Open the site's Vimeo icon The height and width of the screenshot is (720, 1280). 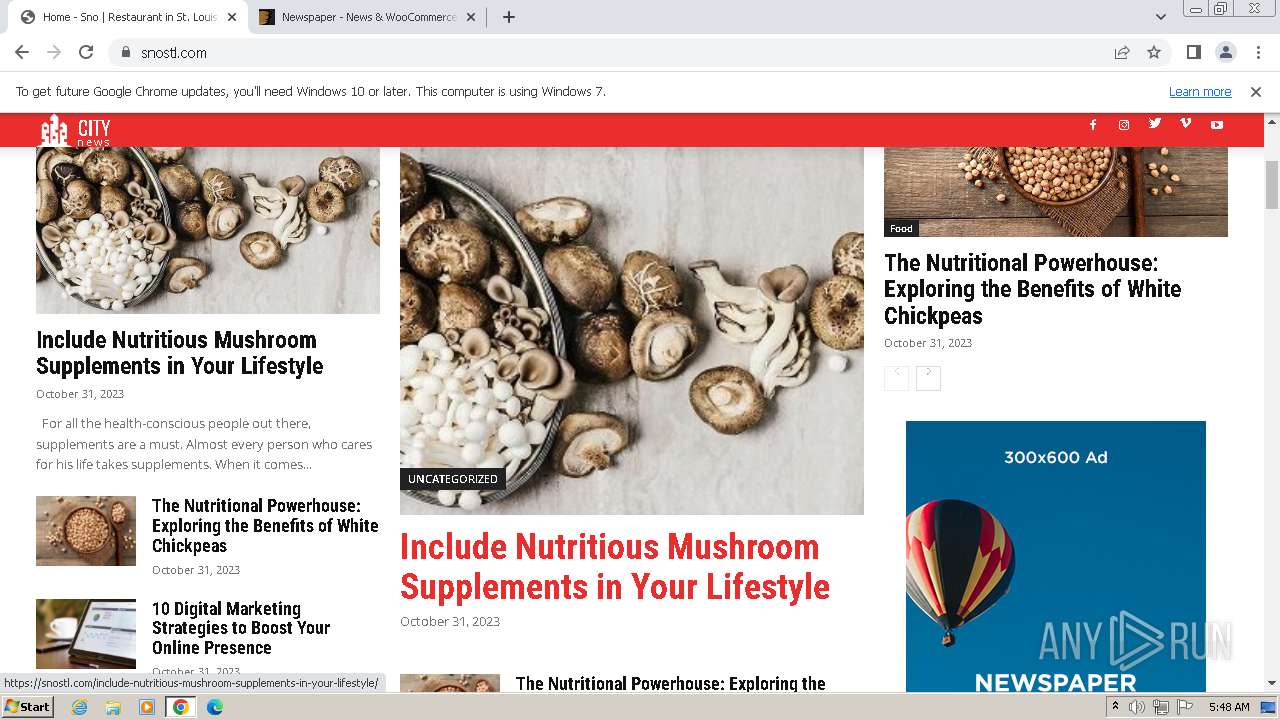[x=1186, y=124]
